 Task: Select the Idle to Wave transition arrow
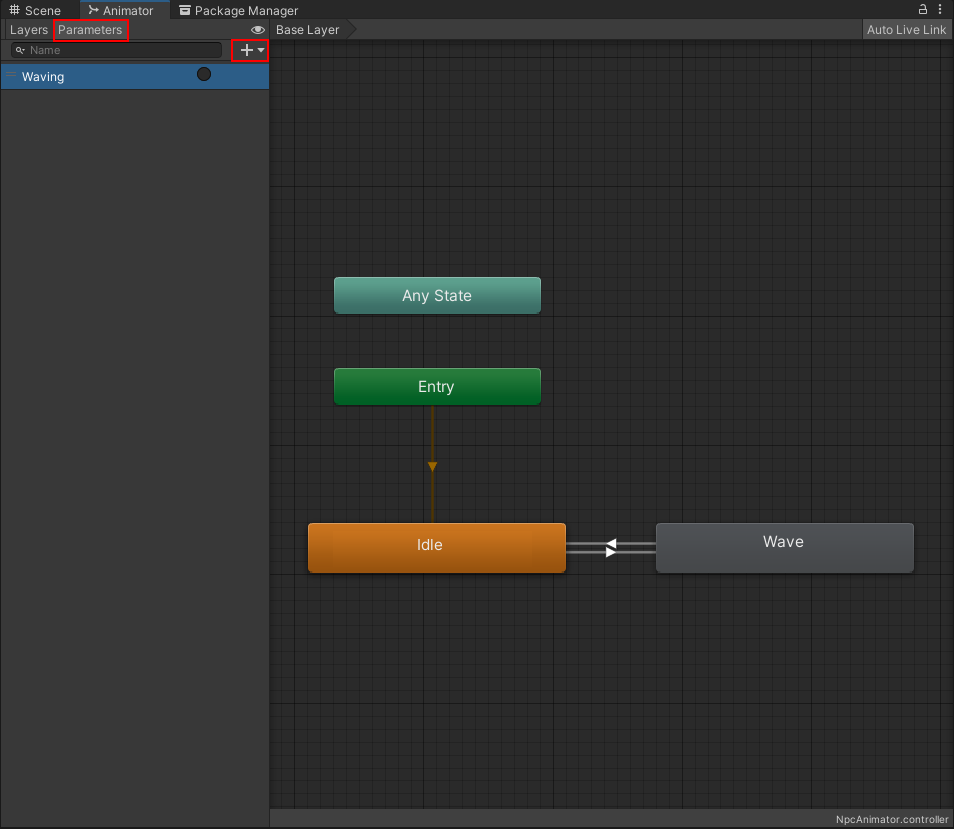pos(611,552)
